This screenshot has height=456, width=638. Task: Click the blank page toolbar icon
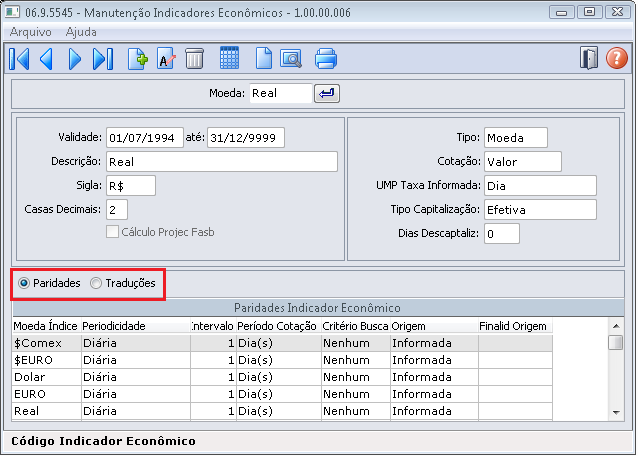(x=264, y=59)
